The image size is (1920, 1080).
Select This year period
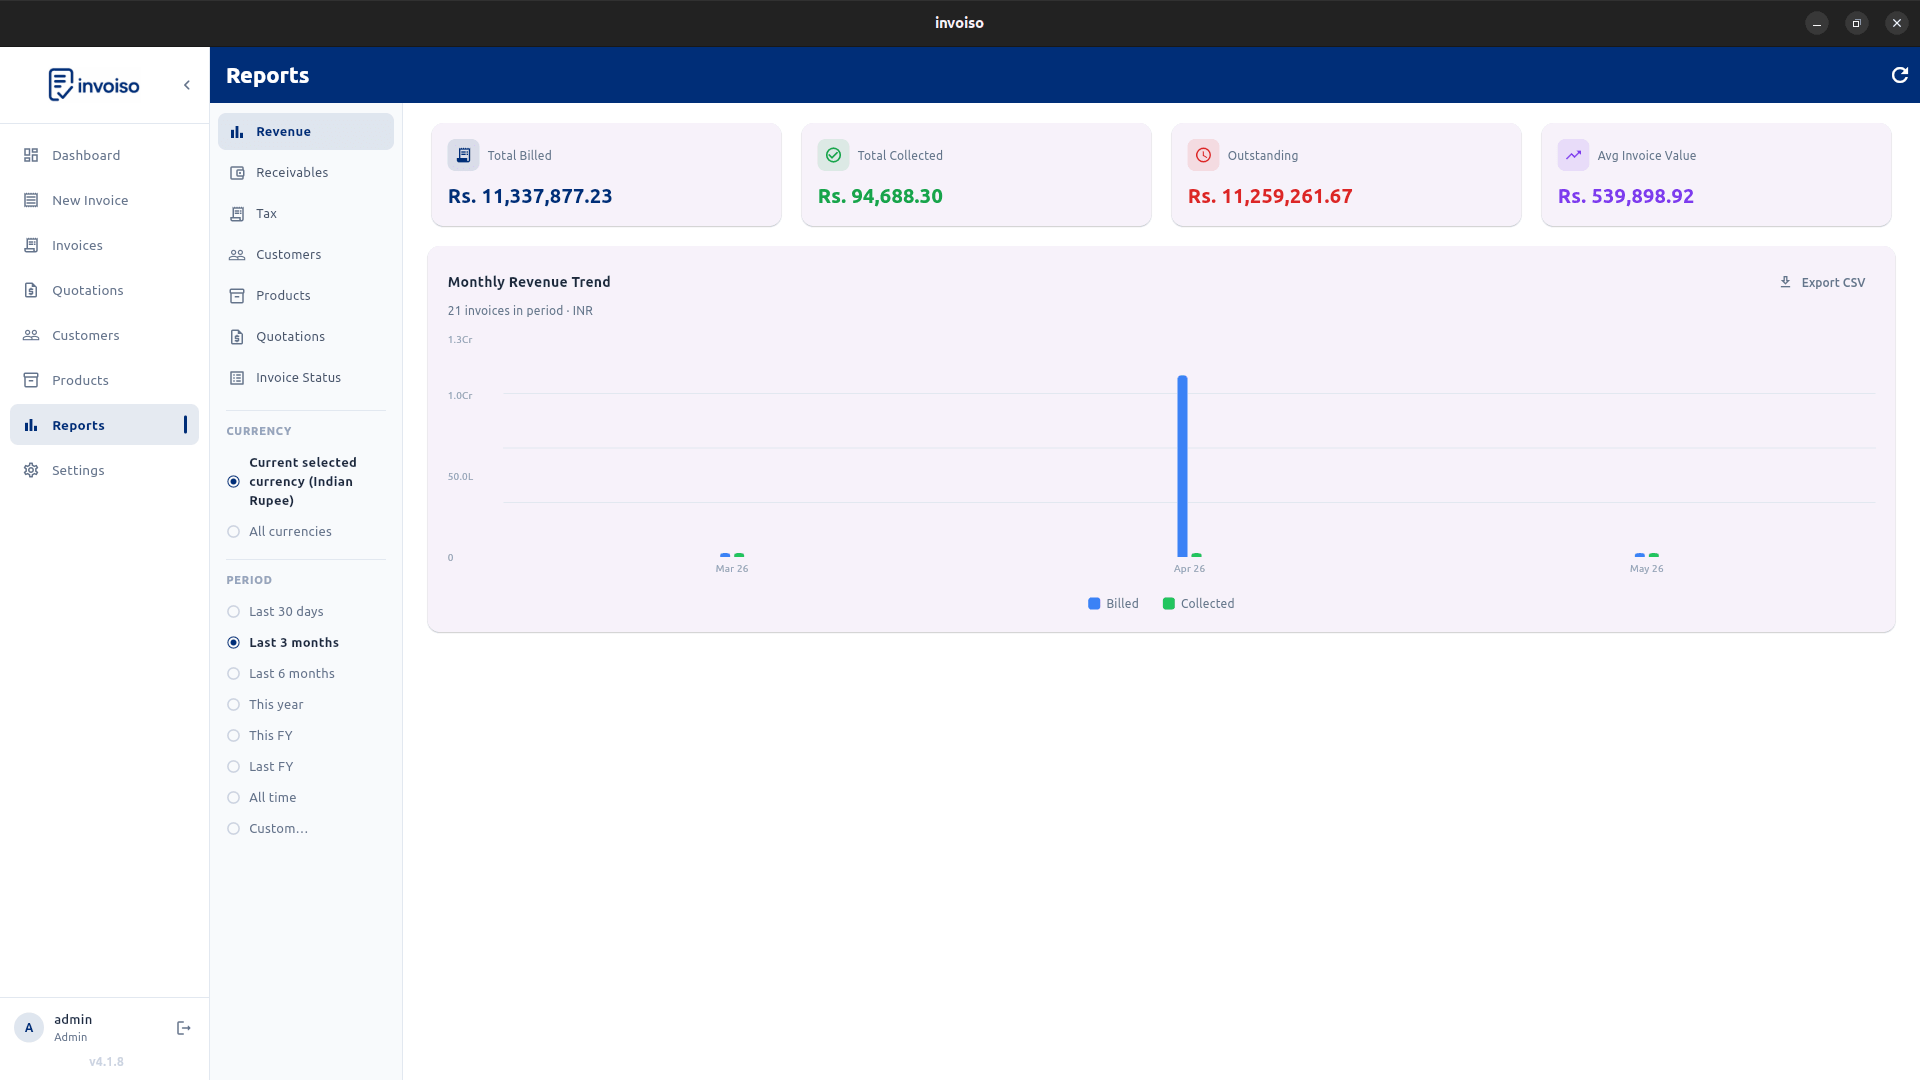point(233,705)
